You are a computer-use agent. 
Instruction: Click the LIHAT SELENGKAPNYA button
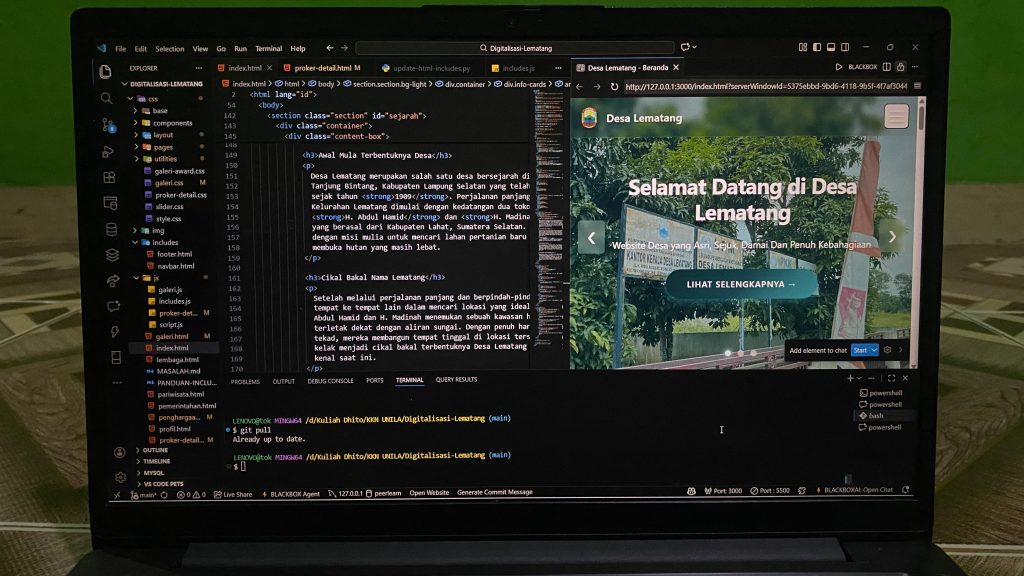(x=741, y=284)
